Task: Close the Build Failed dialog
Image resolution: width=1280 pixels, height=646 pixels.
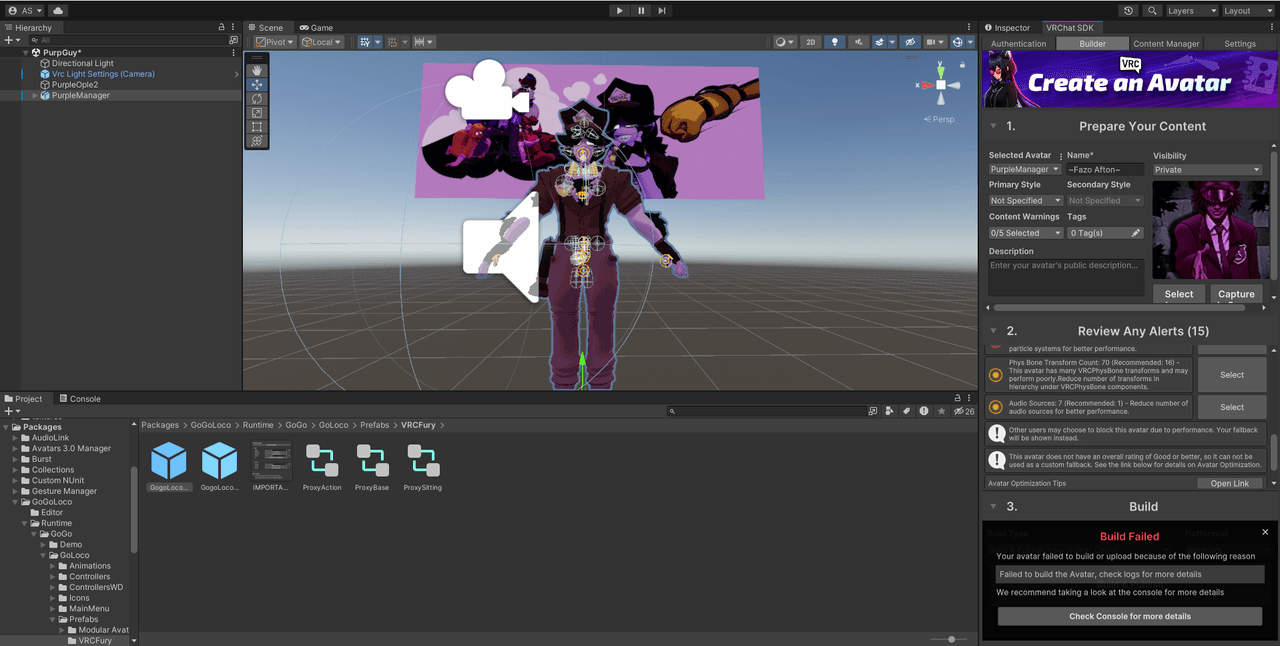Action: pyautogui.click(x=1265, y=532)
